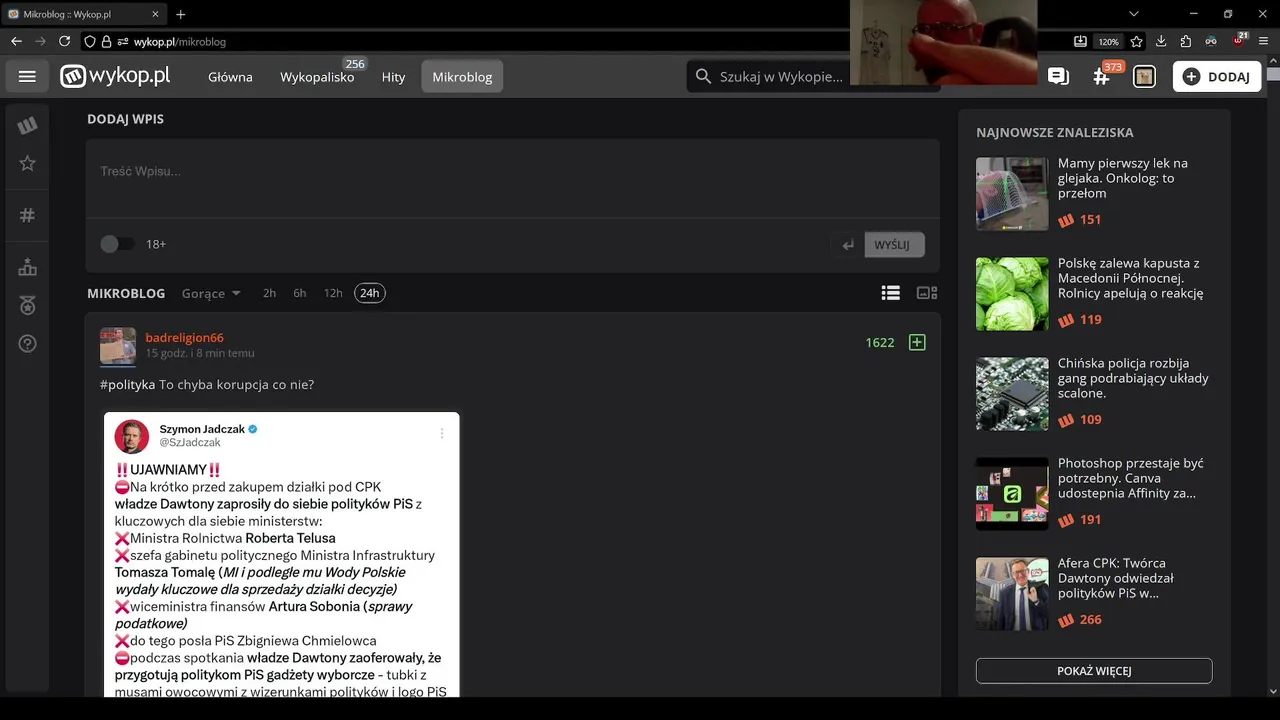Select the 2h time filter
This screenshot has height=720, width=1280.
click(x=269, y=293)
